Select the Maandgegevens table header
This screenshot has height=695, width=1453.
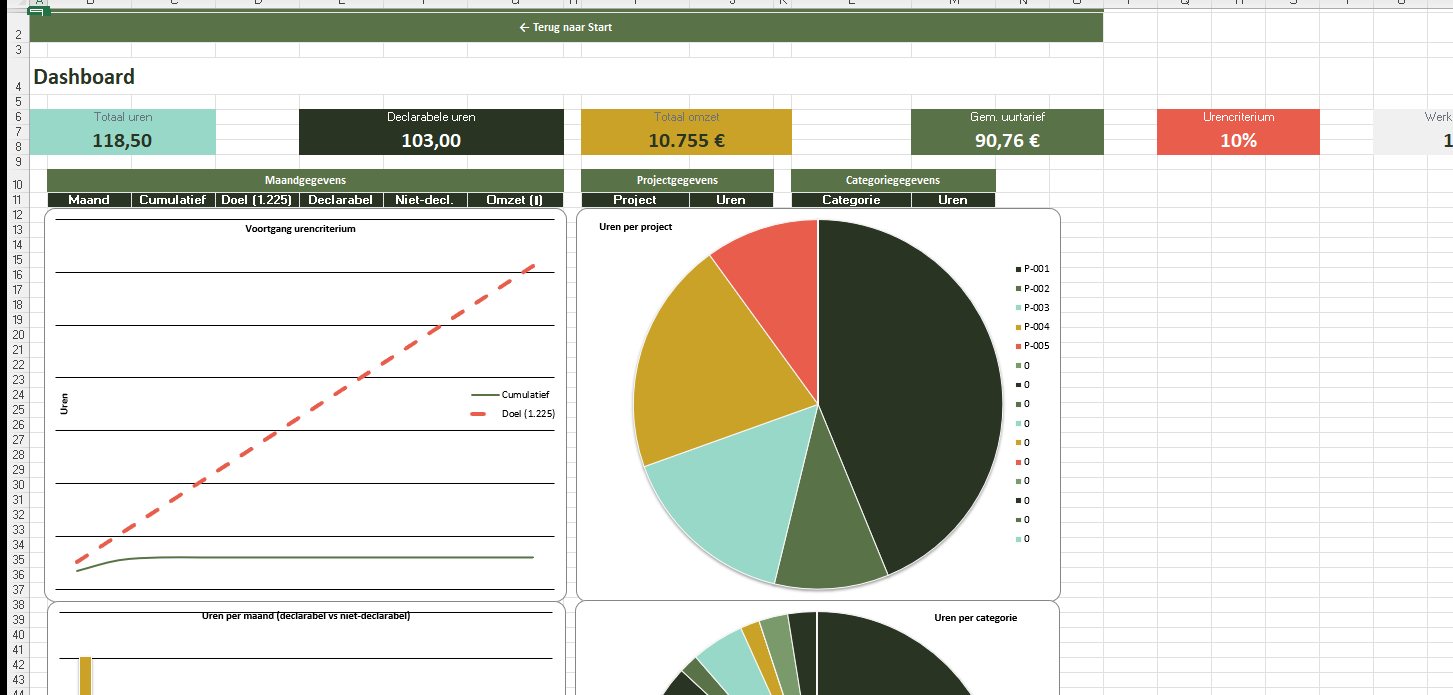pos(305,181)
